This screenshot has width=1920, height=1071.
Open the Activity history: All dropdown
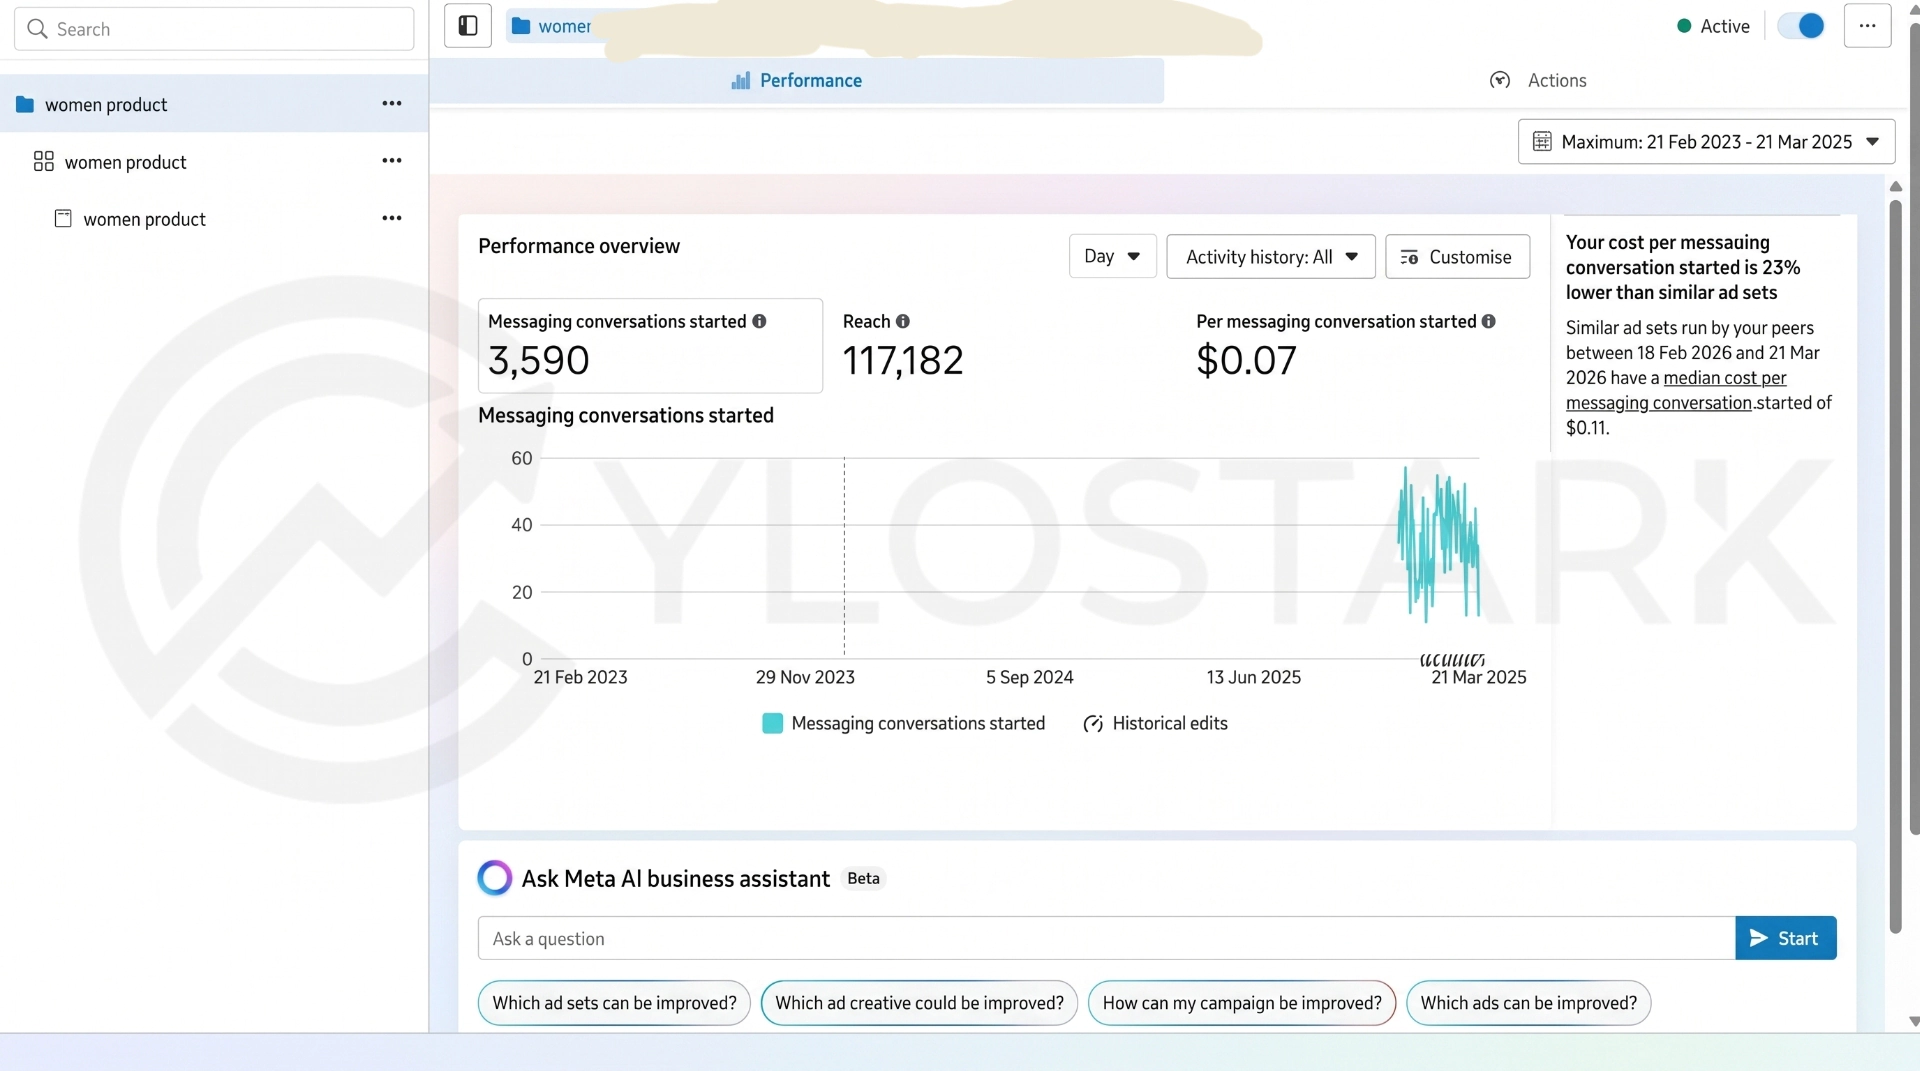1271,256
